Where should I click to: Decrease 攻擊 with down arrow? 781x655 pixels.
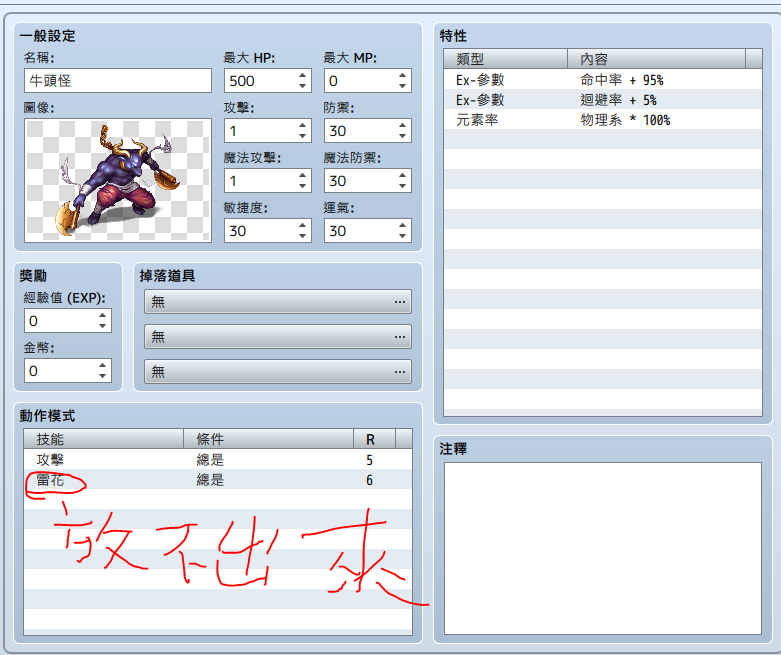coord(302,136)
